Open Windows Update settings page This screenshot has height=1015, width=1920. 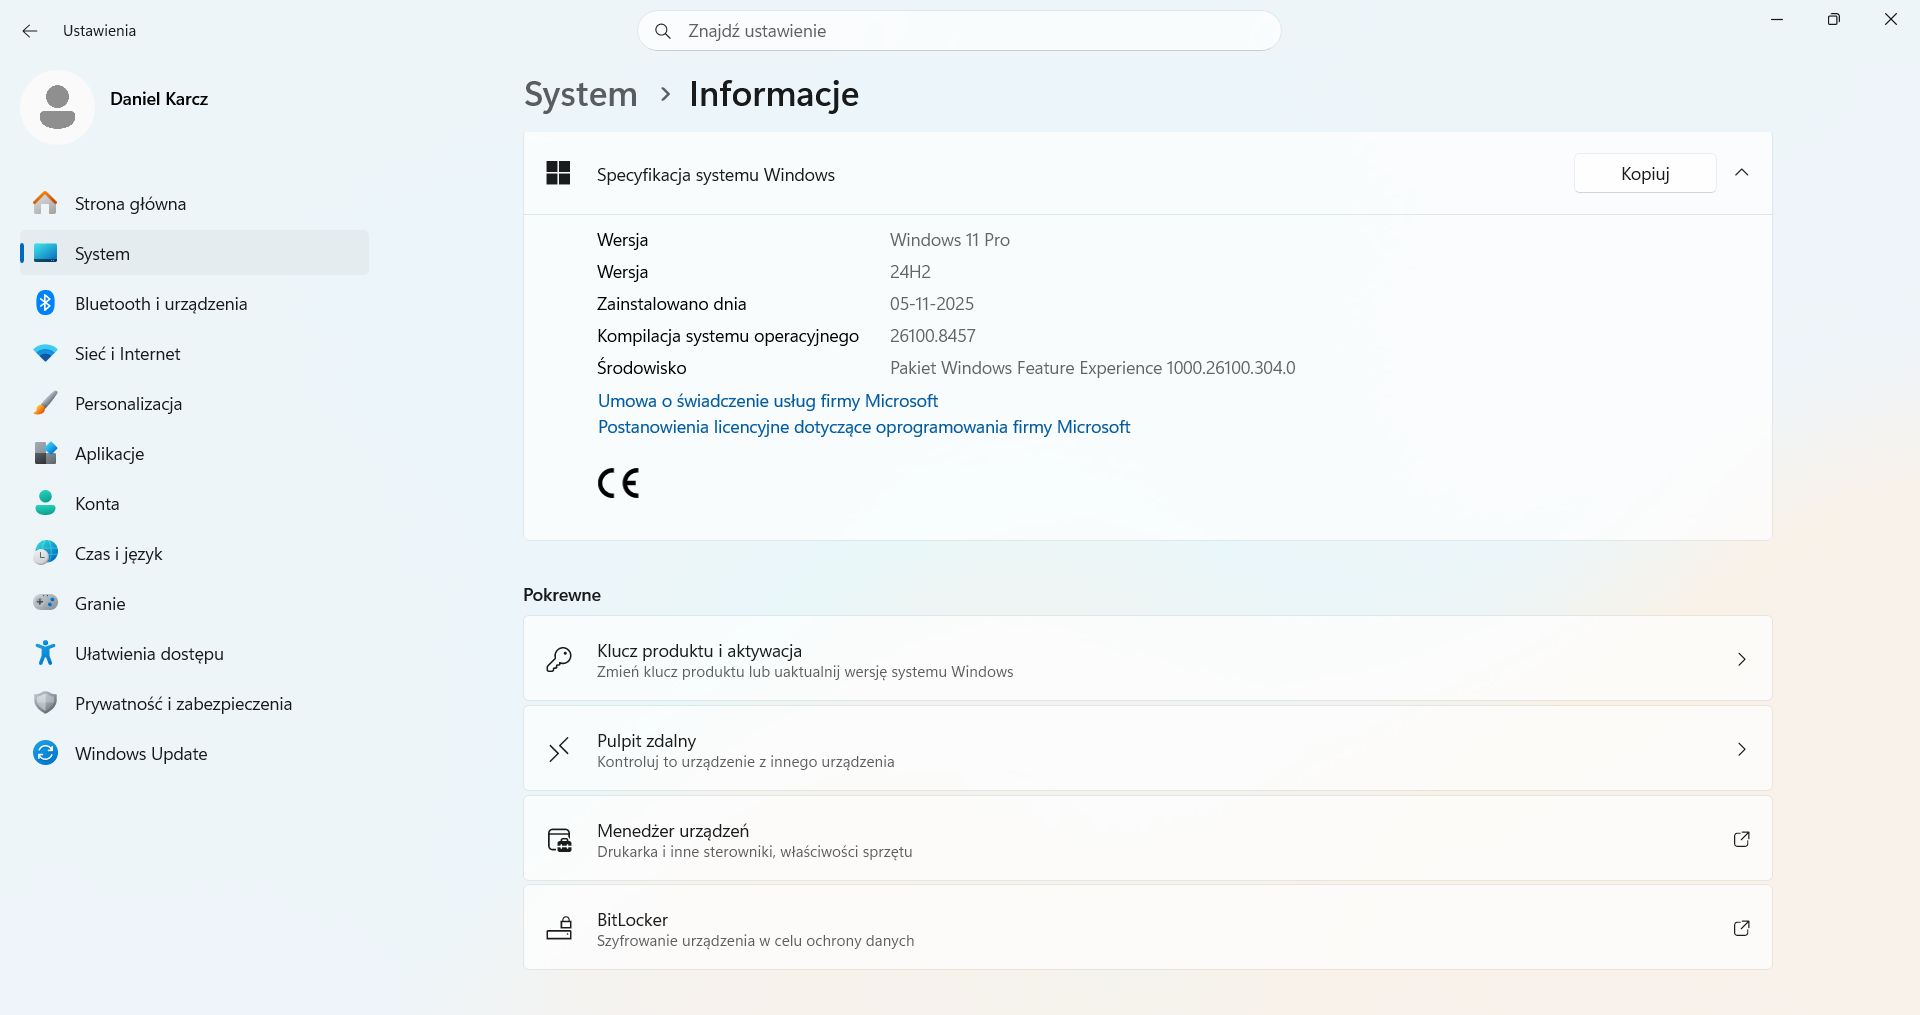coord(194,753)
